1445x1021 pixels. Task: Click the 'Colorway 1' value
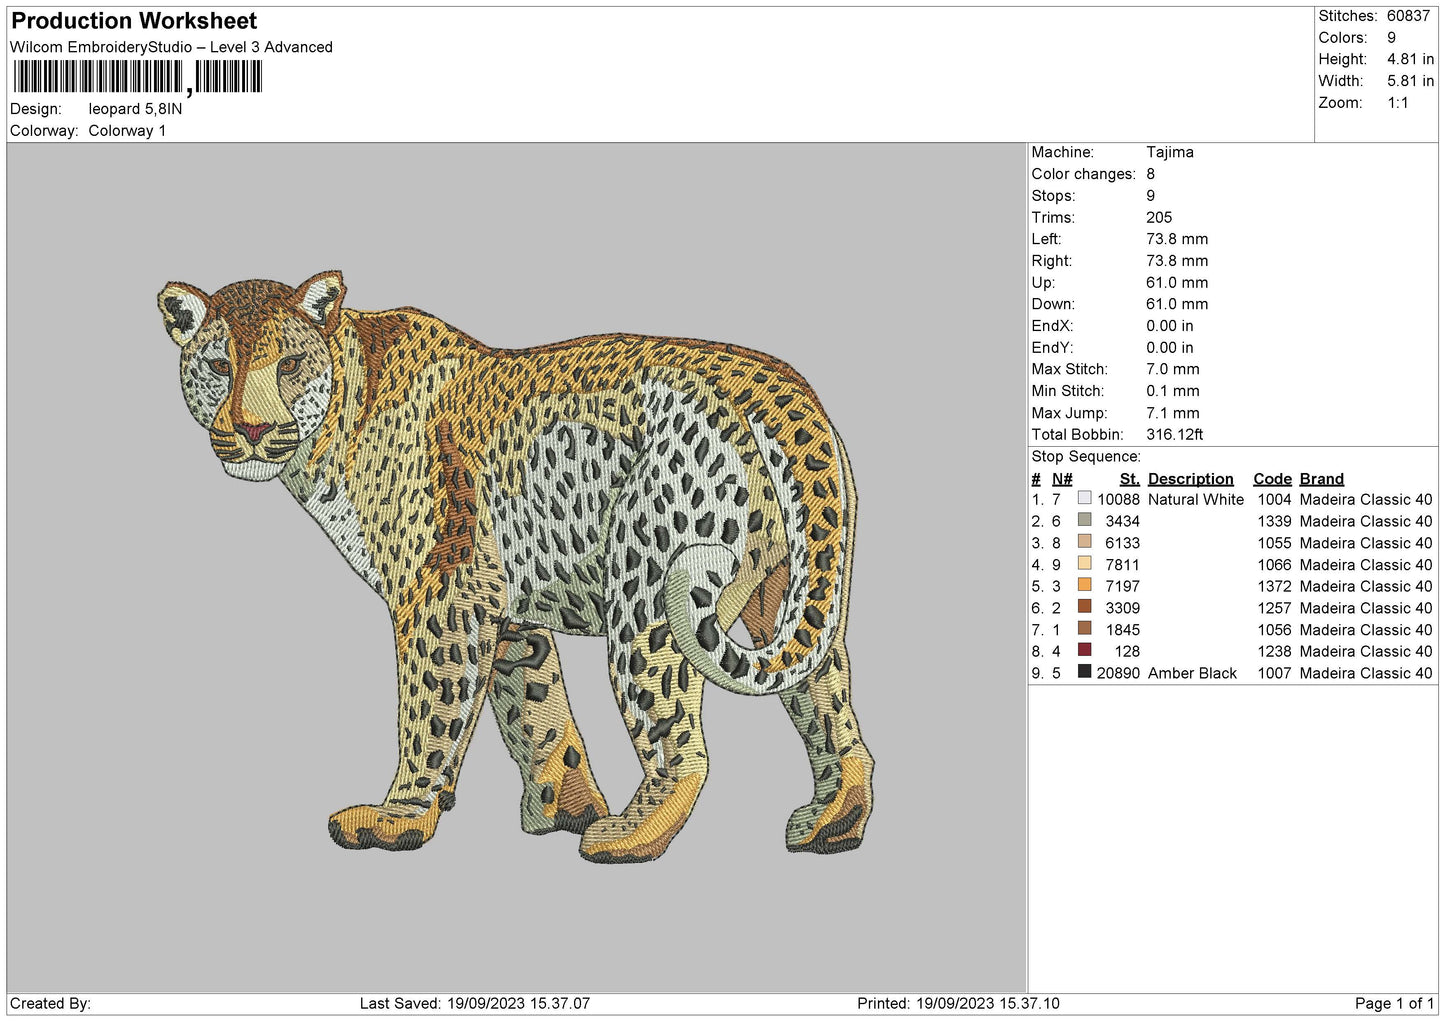coord(127,131)
